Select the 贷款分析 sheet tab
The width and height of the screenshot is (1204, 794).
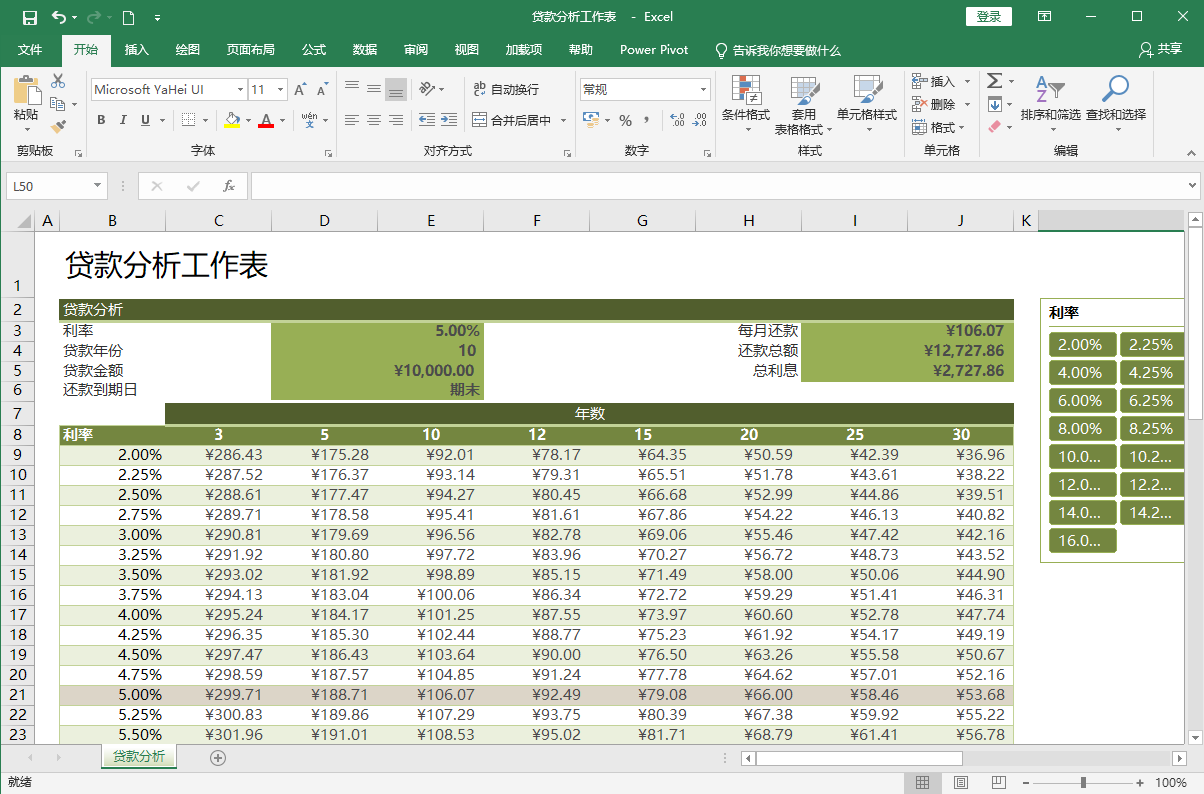pyautogui.click(x=139, y=756)
